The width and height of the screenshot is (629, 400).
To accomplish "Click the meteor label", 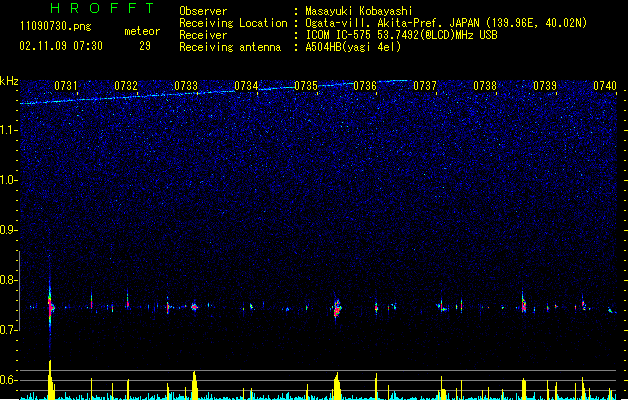I will point(142,31).
